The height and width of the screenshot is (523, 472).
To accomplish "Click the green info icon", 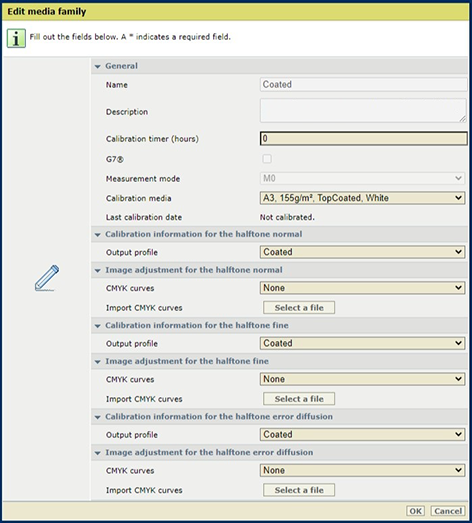I will tap(16, 38).
